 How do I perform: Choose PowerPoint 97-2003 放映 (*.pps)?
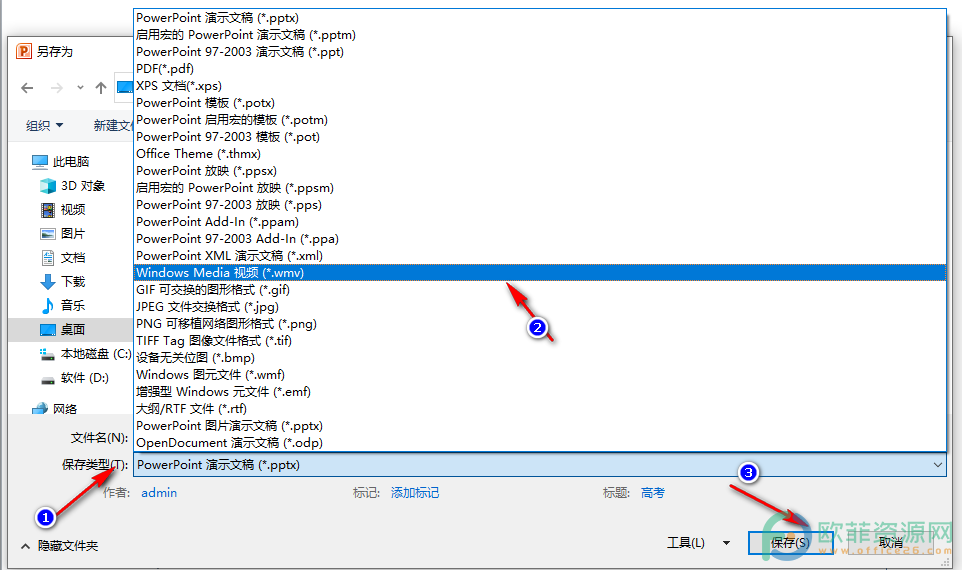(540, 205)
